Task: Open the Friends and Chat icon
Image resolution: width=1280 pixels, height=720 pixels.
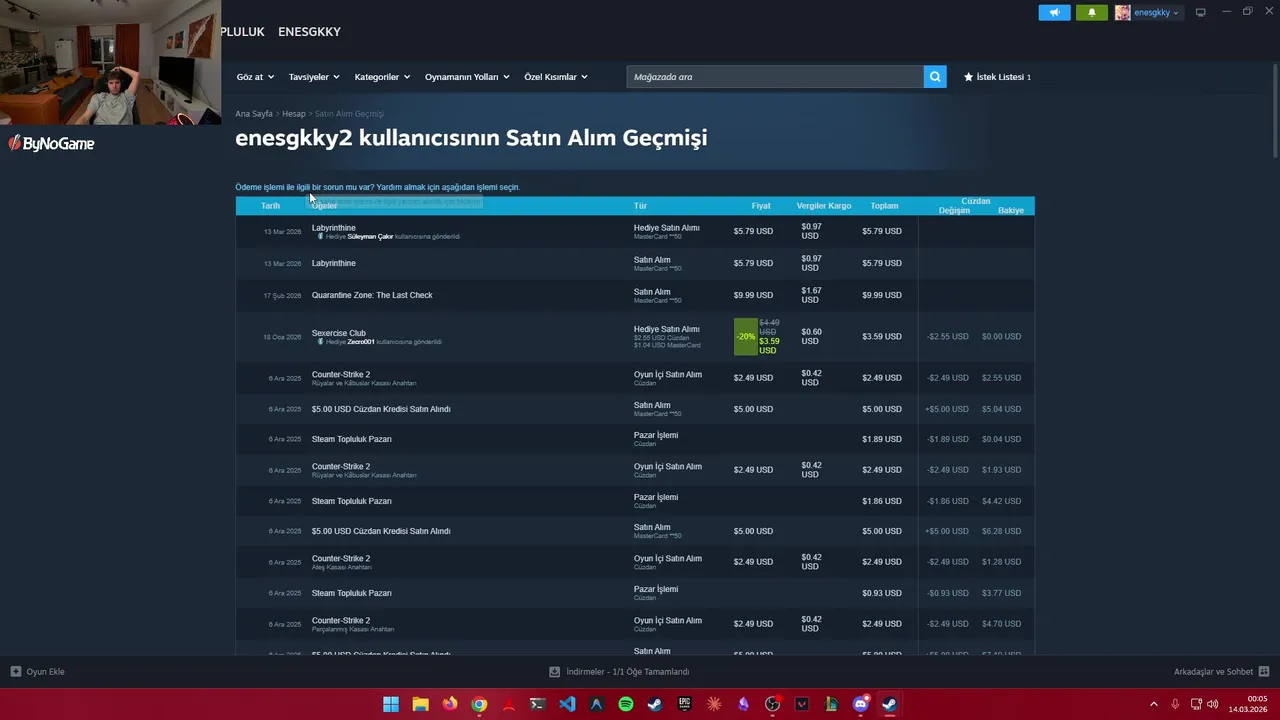Action: 1264,672
